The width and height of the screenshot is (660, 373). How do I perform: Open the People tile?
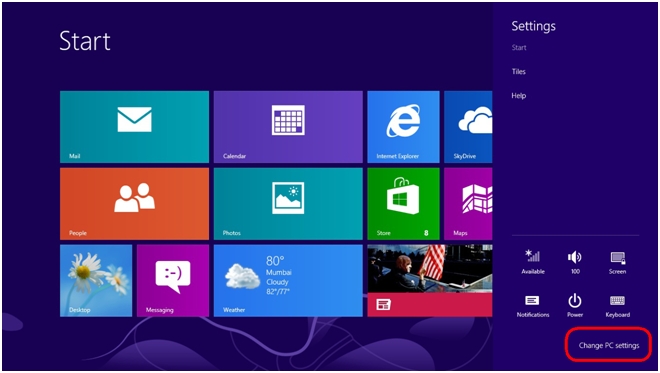tap(134, 204)
